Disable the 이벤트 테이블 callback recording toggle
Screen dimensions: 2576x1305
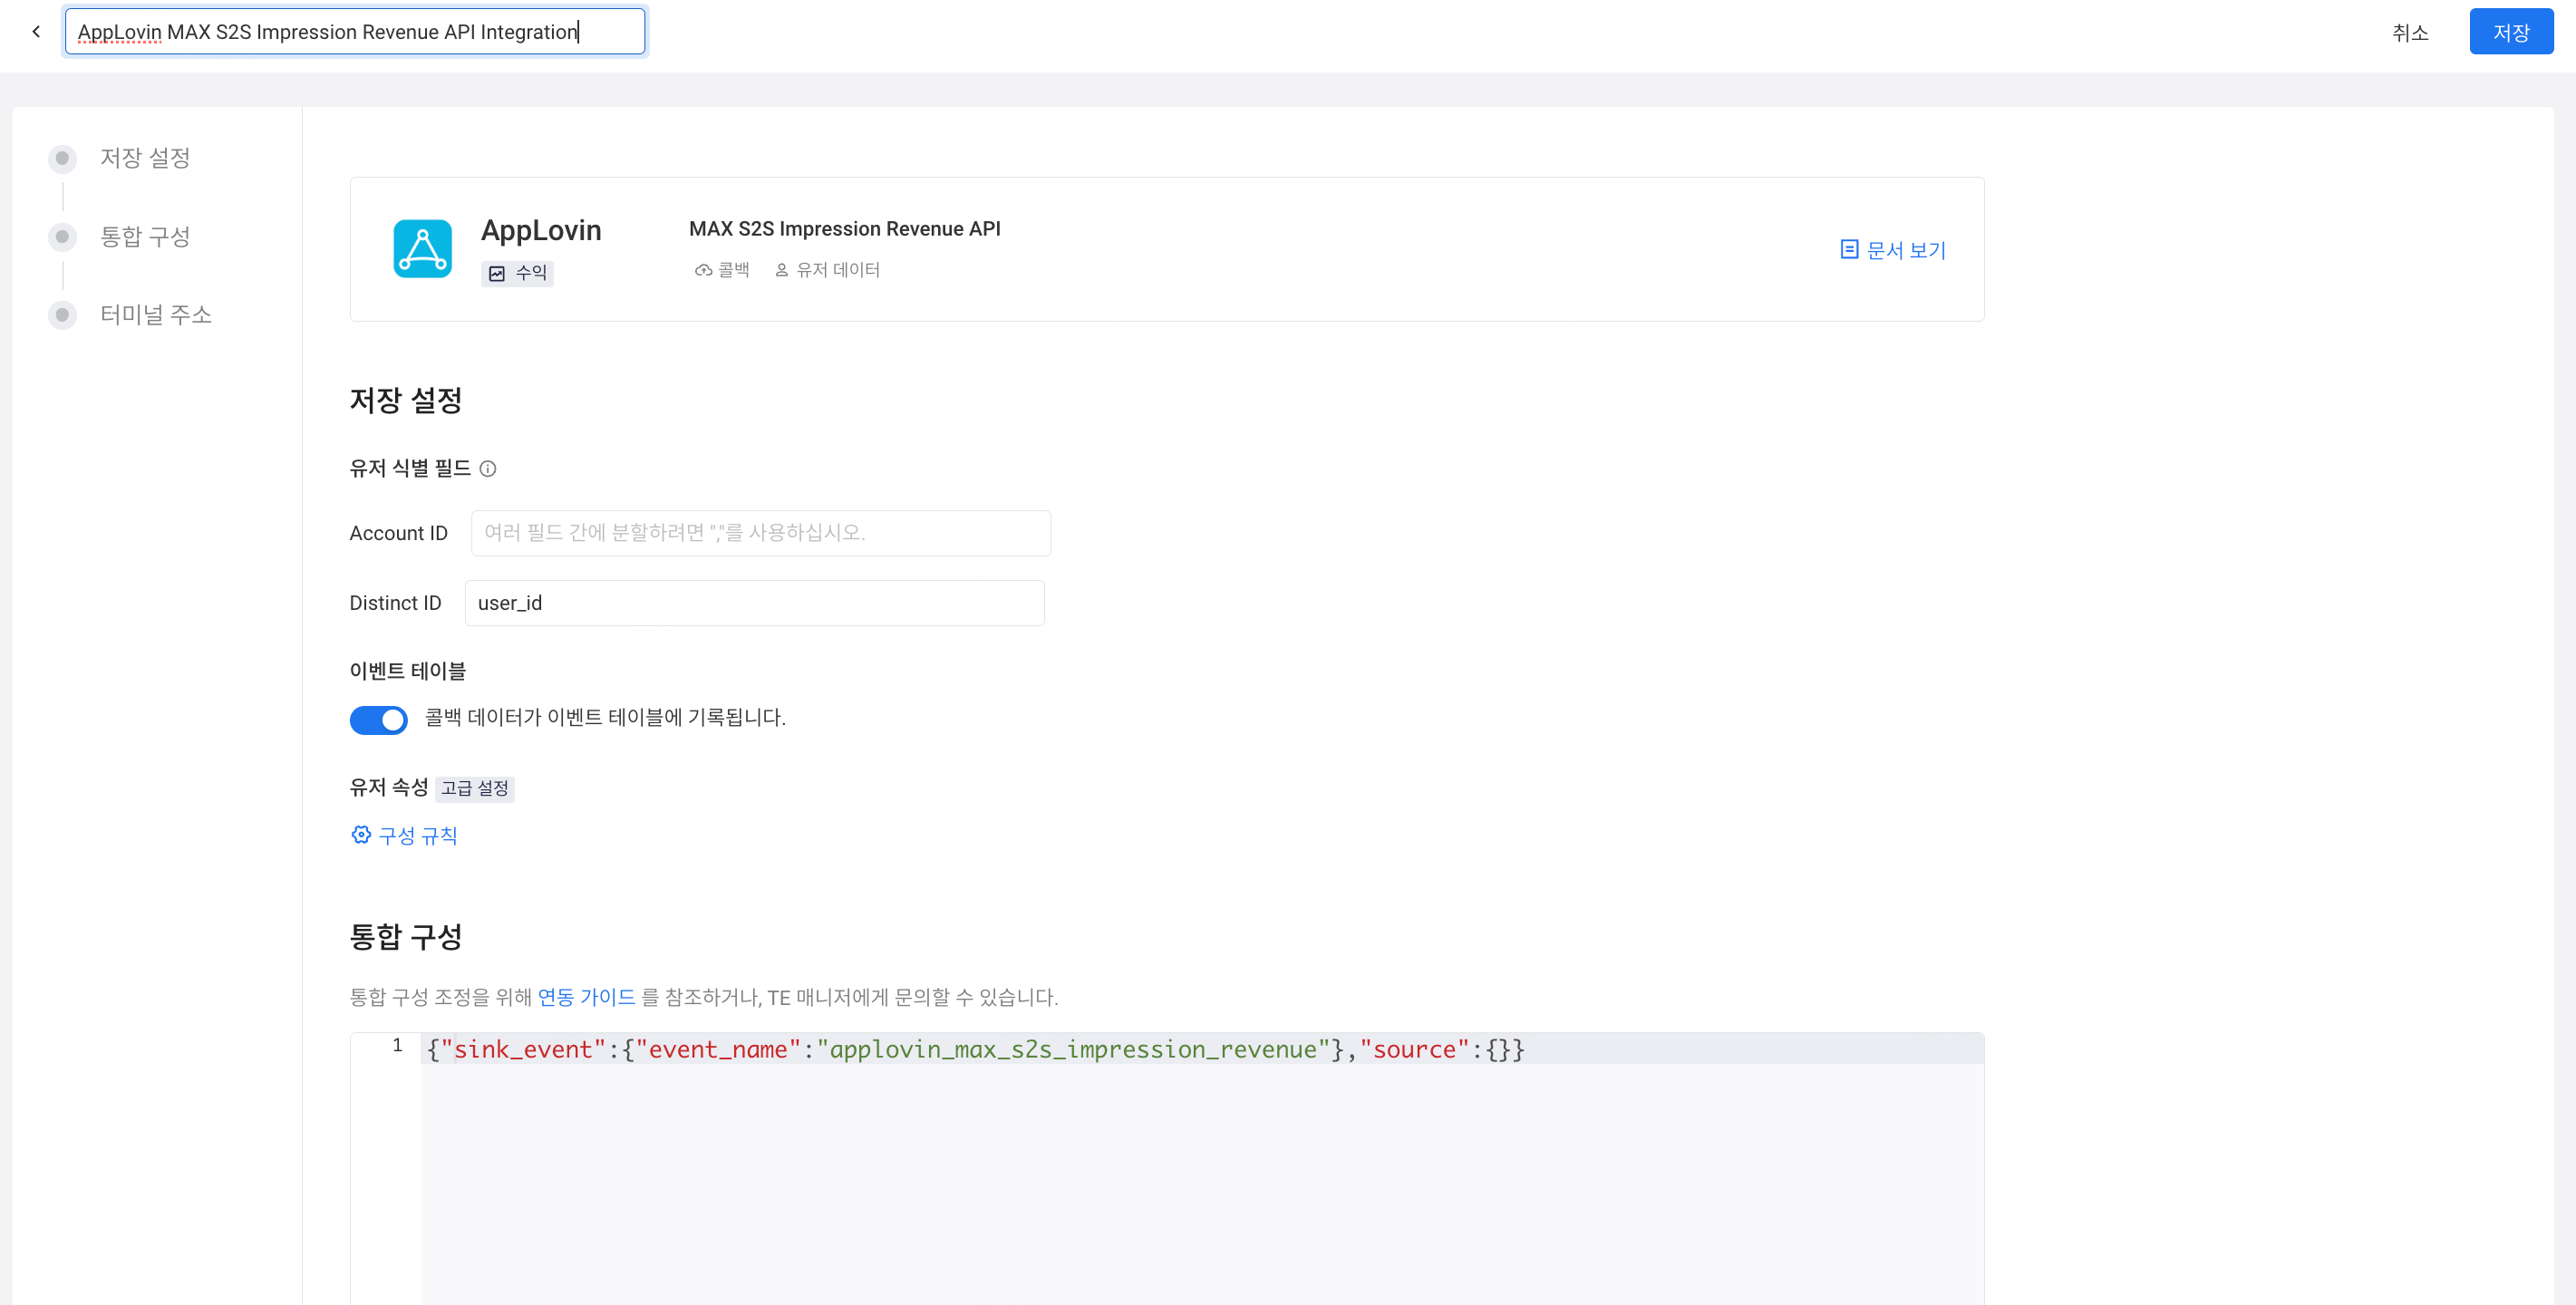pos(378,720)
